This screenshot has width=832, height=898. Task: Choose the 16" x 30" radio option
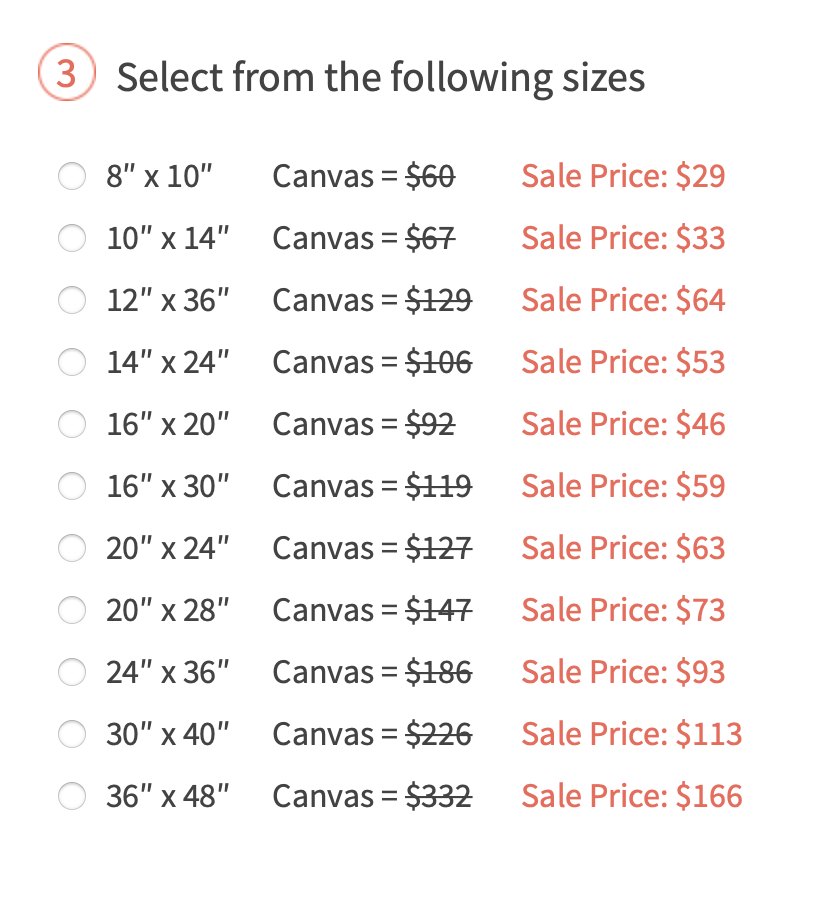[x=72, y=487]
